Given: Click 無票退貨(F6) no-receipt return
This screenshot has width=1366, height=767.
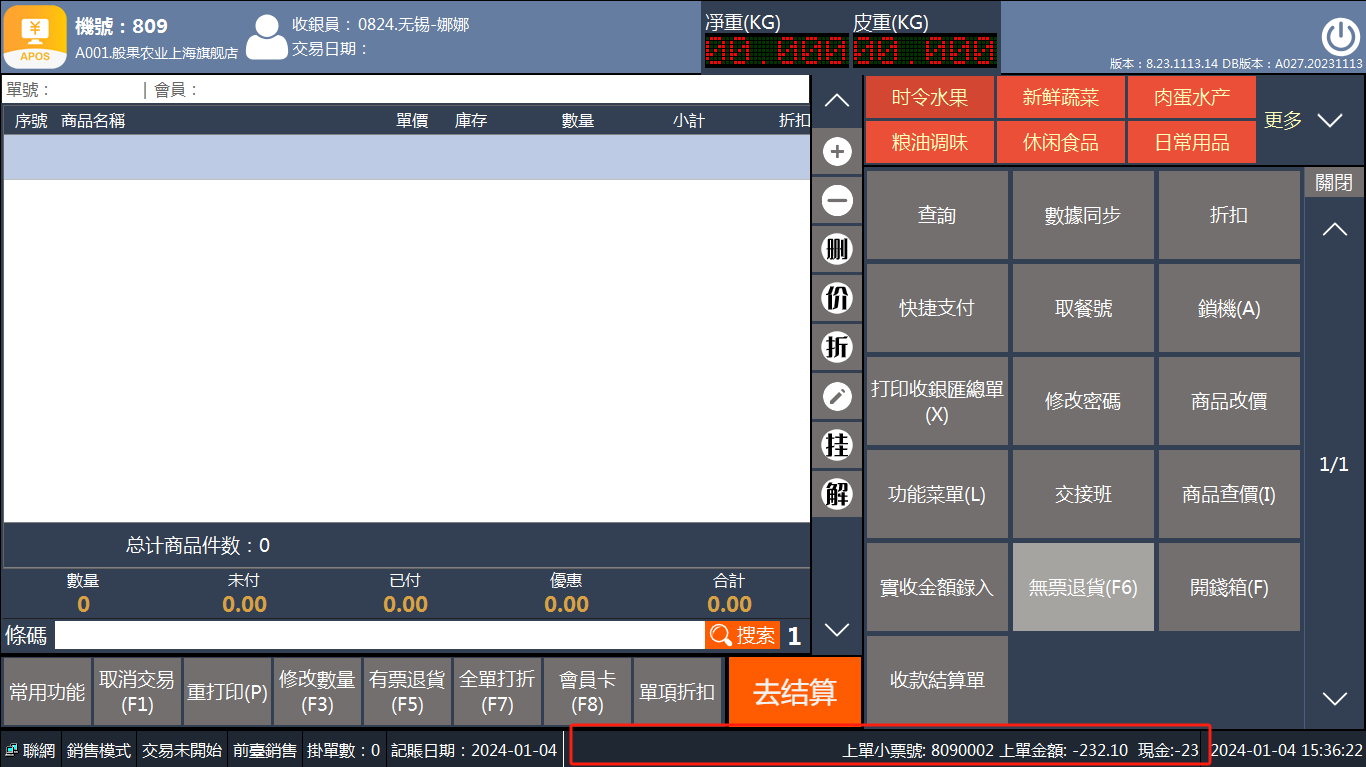Looking at the screenshot, I should click(x=1083, y=587).
